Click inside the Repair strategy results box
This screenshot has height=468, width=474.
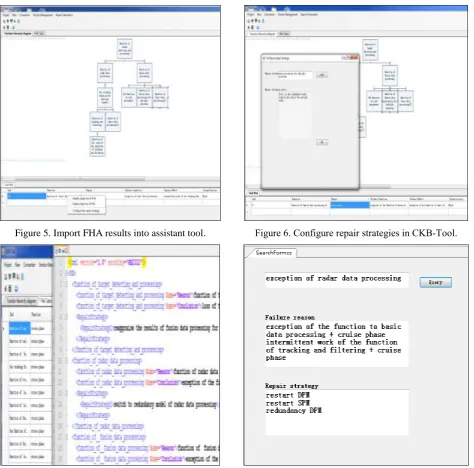click(336, 412)
